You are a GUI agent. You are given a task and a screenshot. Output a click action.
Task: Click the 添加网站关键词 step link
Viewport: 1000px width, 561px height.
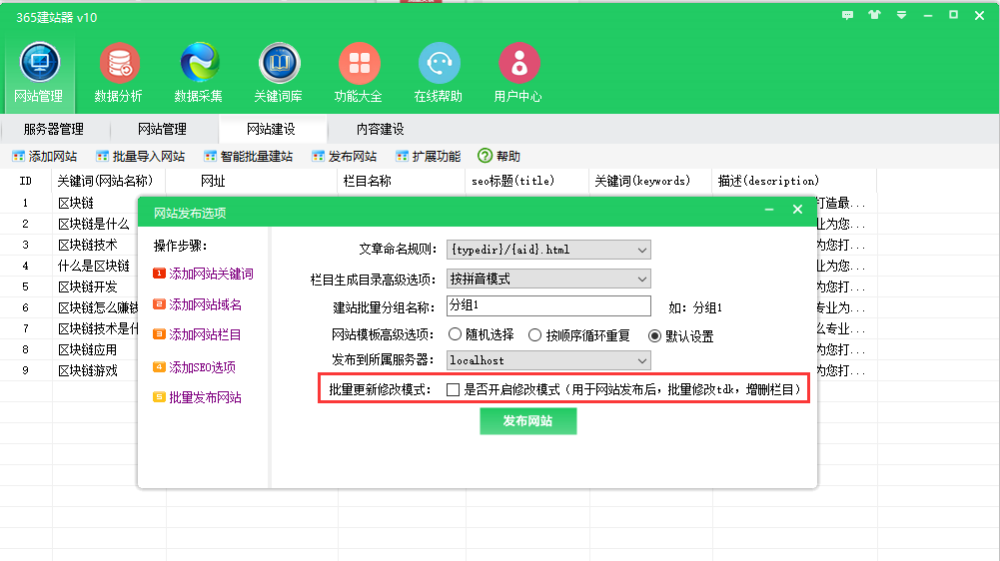tap(211, 274)
